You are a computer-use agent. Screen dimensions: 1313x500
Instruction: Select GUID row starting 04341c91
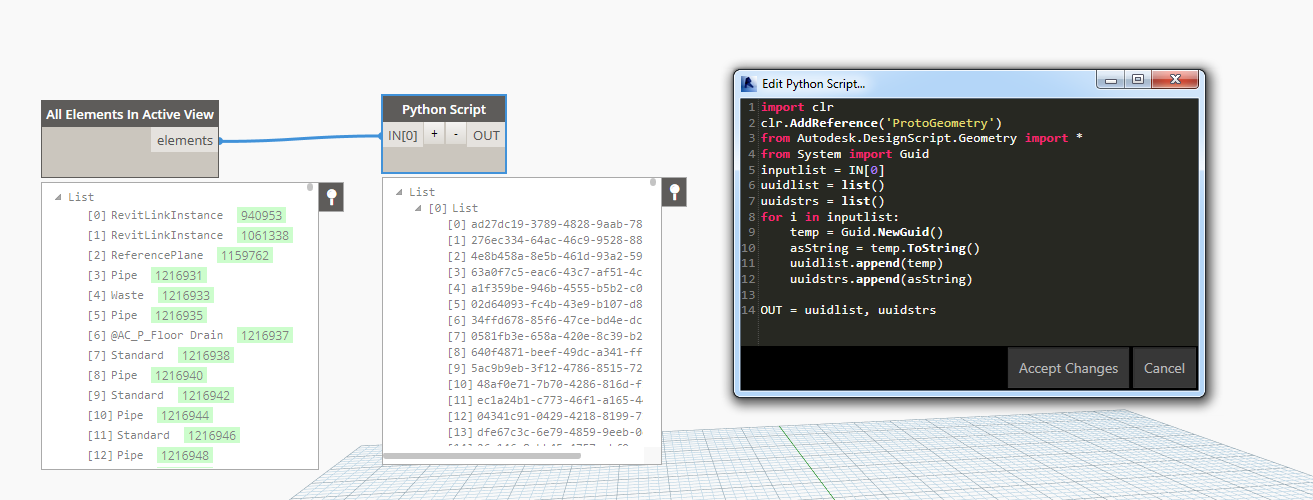click(x=545, y=416)
